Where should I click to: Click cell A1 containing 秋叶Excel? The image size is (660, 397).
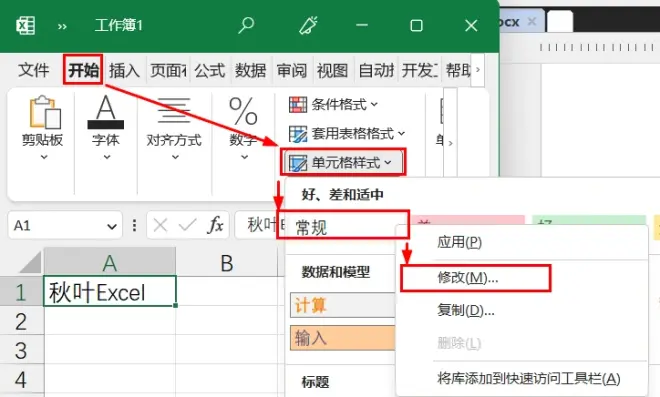(x=110, y=291)
